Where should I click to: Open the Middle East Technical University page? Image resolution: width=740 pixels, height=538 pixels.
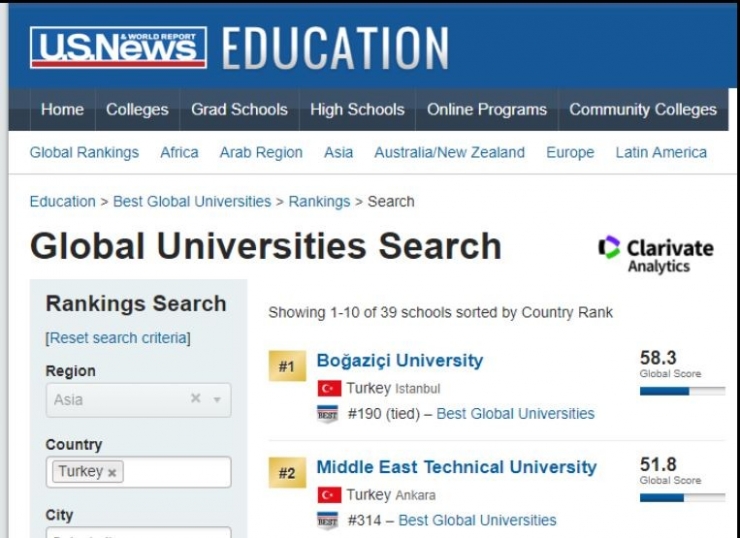(456, 467)
